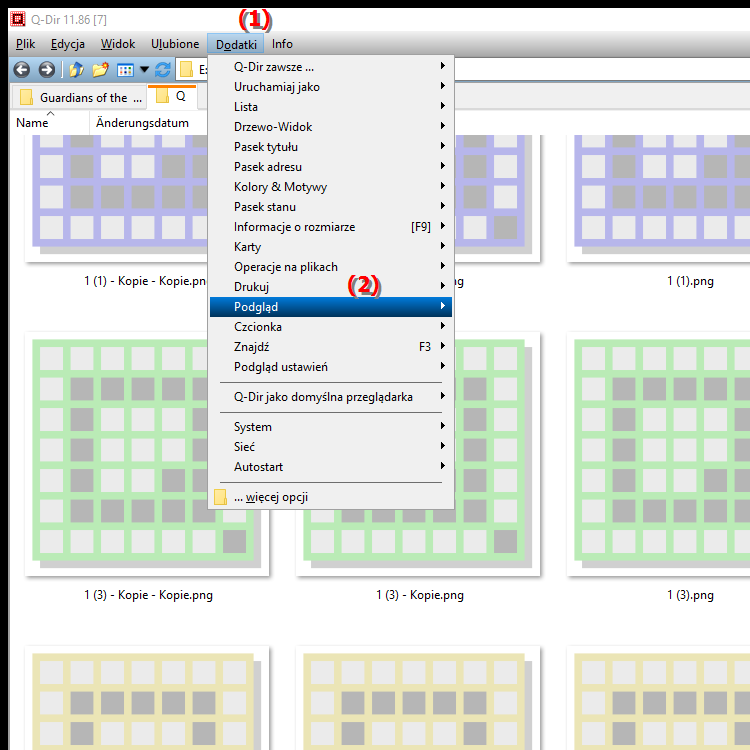Expand the Uruchamiaj jako submenu
The image size is (750, 750).
331,87
